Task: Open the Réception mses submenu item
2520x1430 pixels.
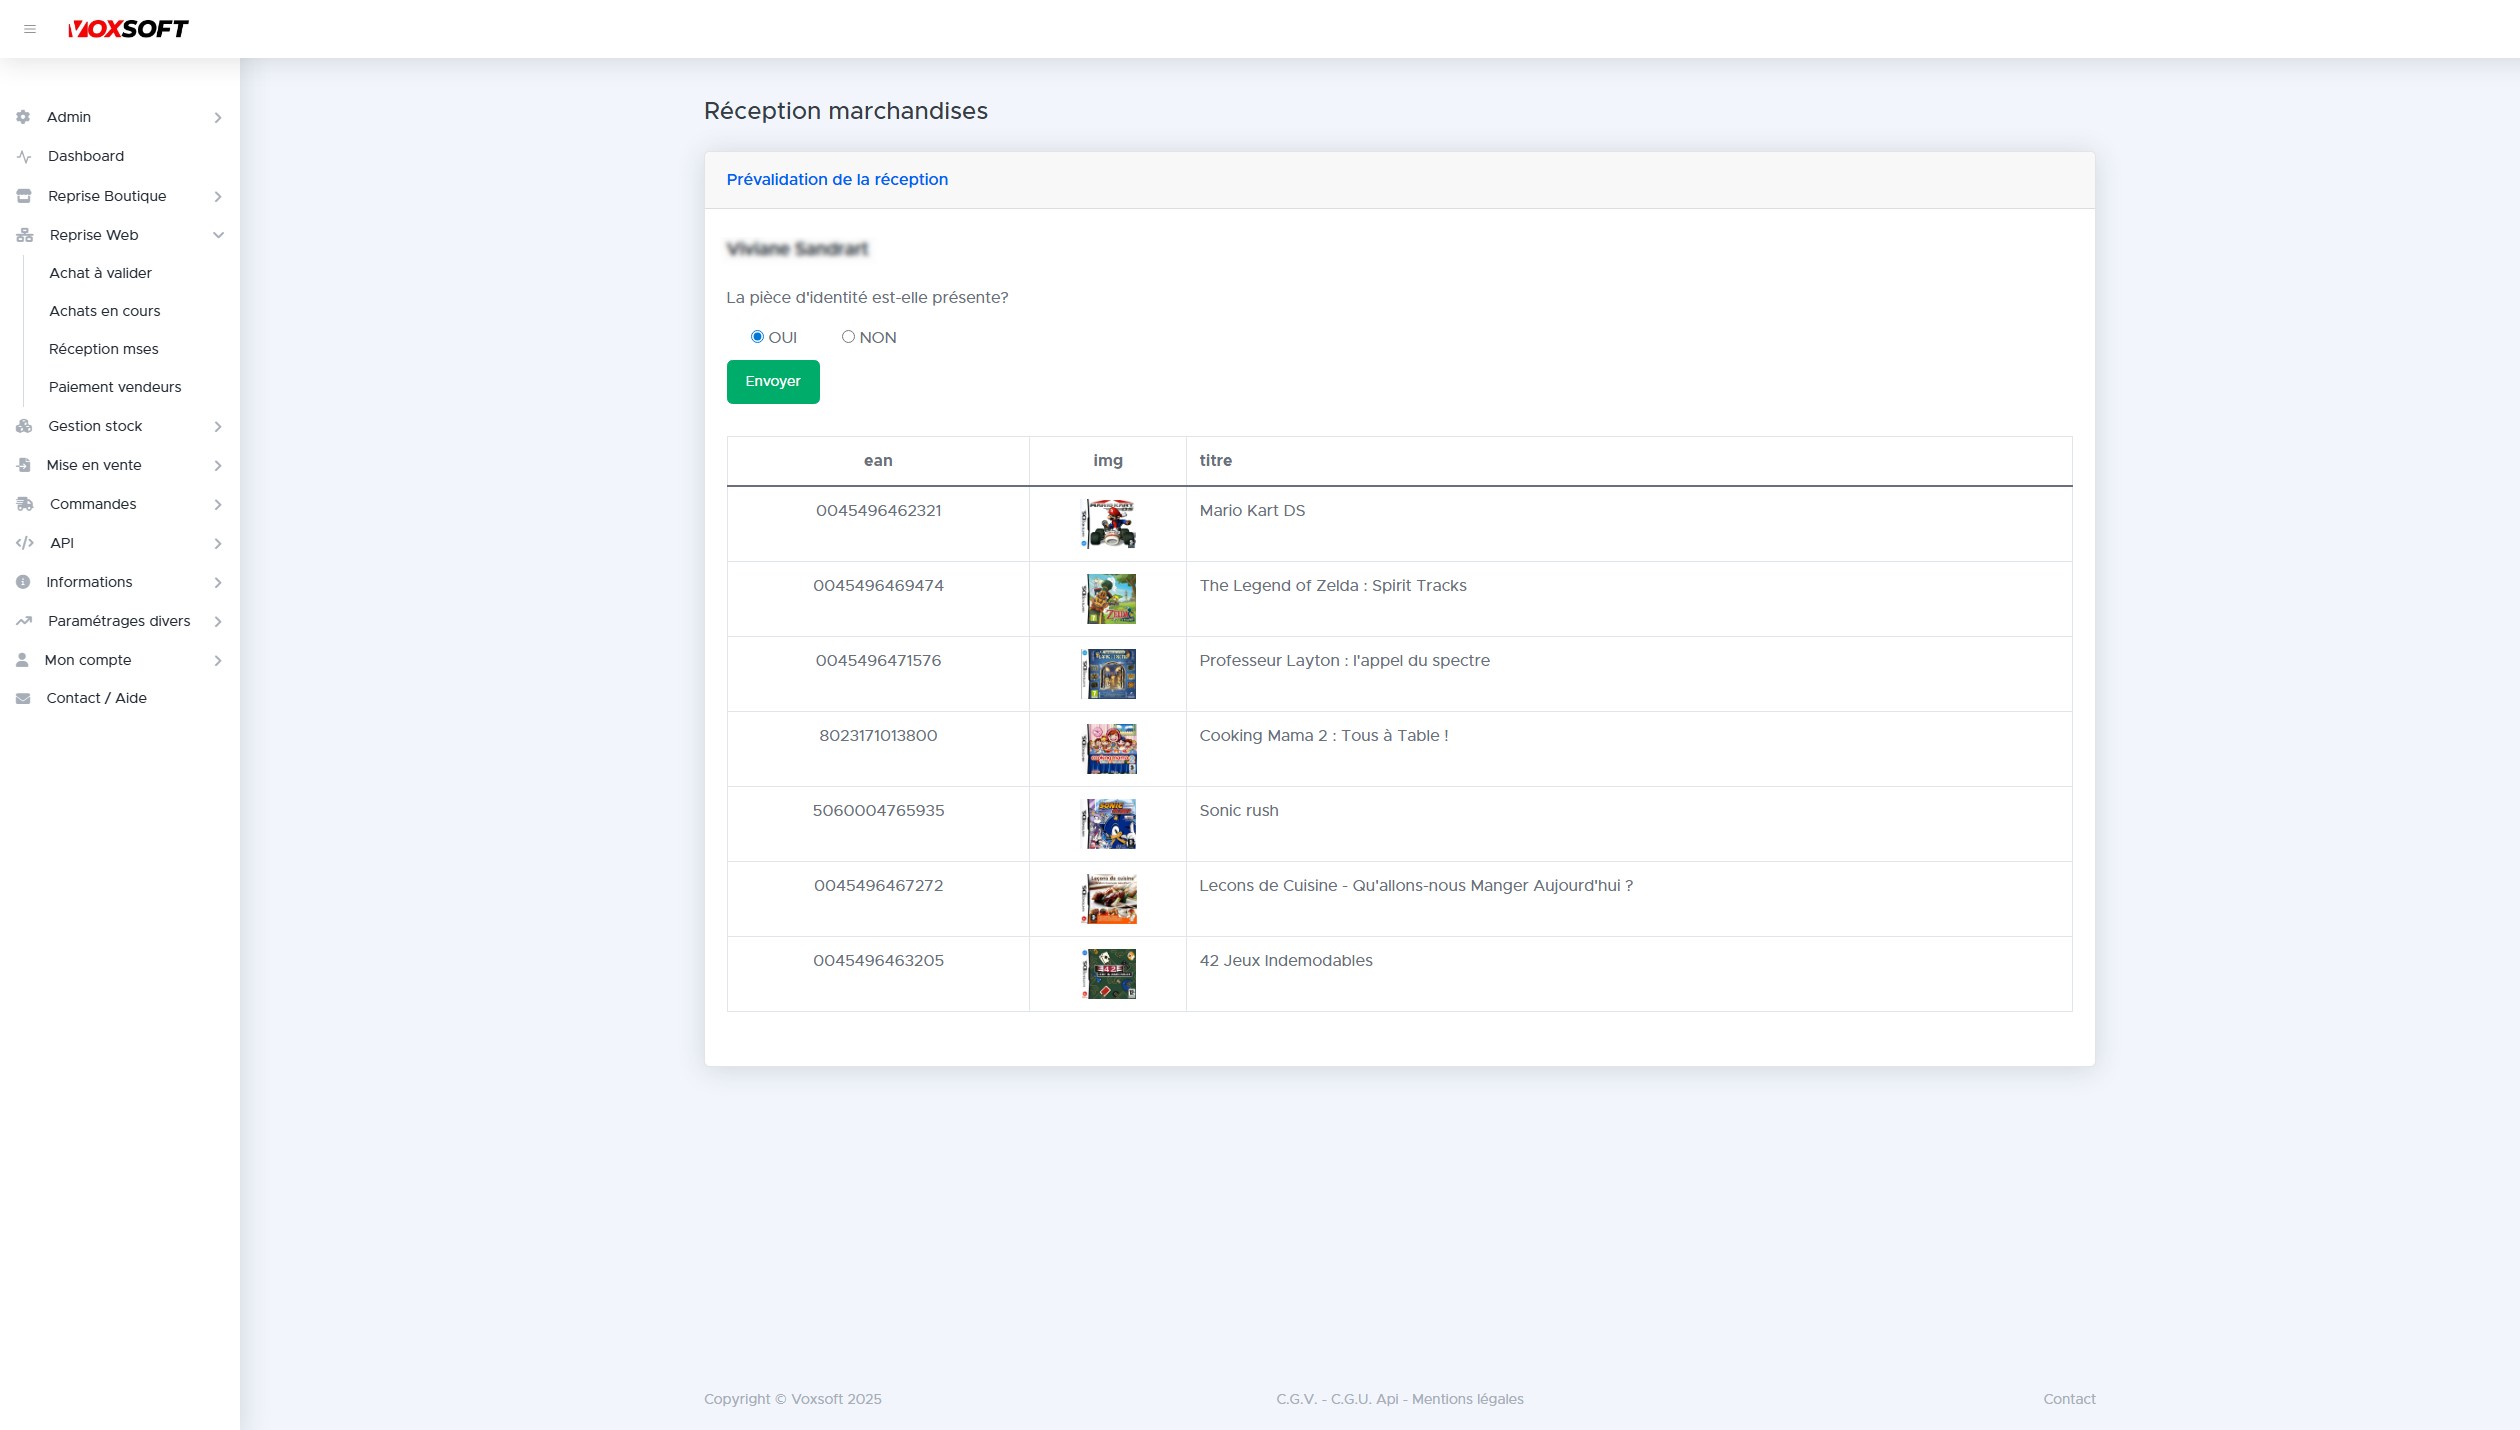Action: (104, 349)
